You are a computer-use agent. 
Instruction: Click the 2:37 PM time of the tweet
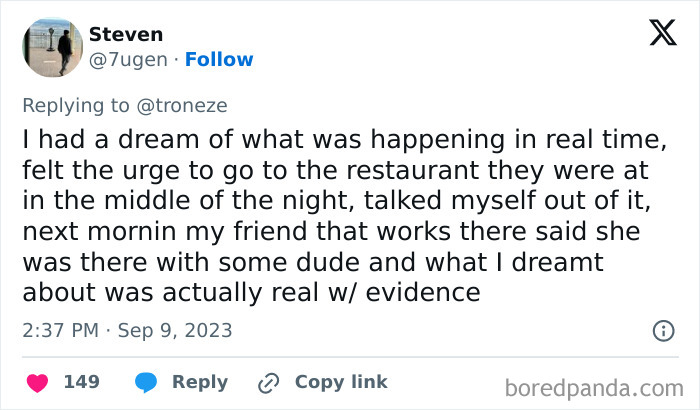pos(58,330)
